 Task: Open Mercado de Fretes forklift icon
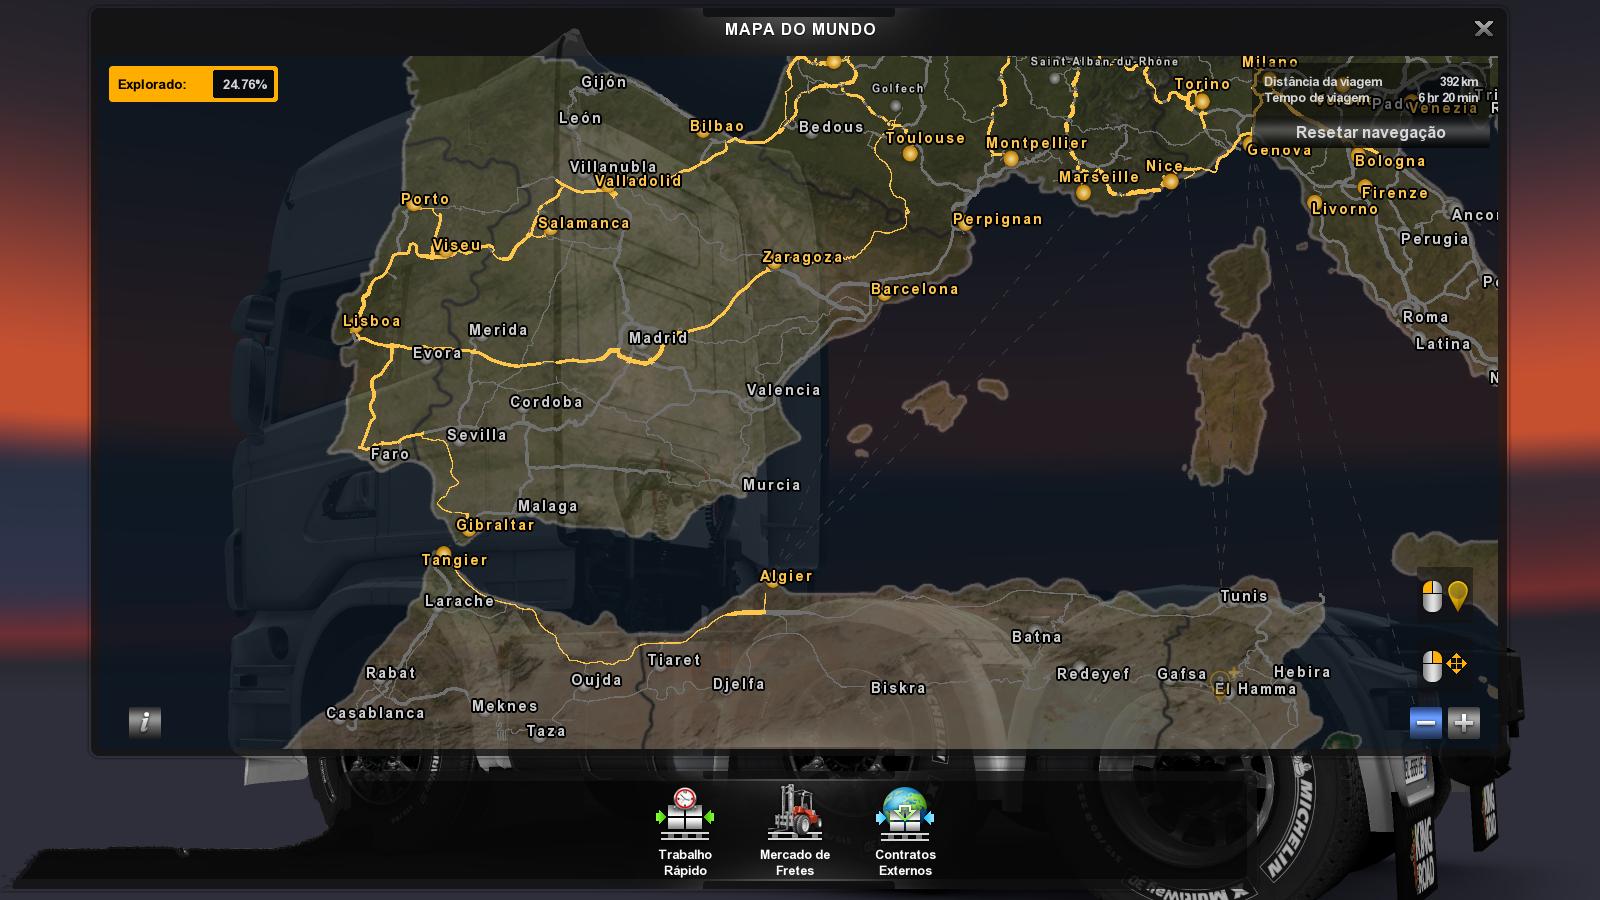pos(795,813)
